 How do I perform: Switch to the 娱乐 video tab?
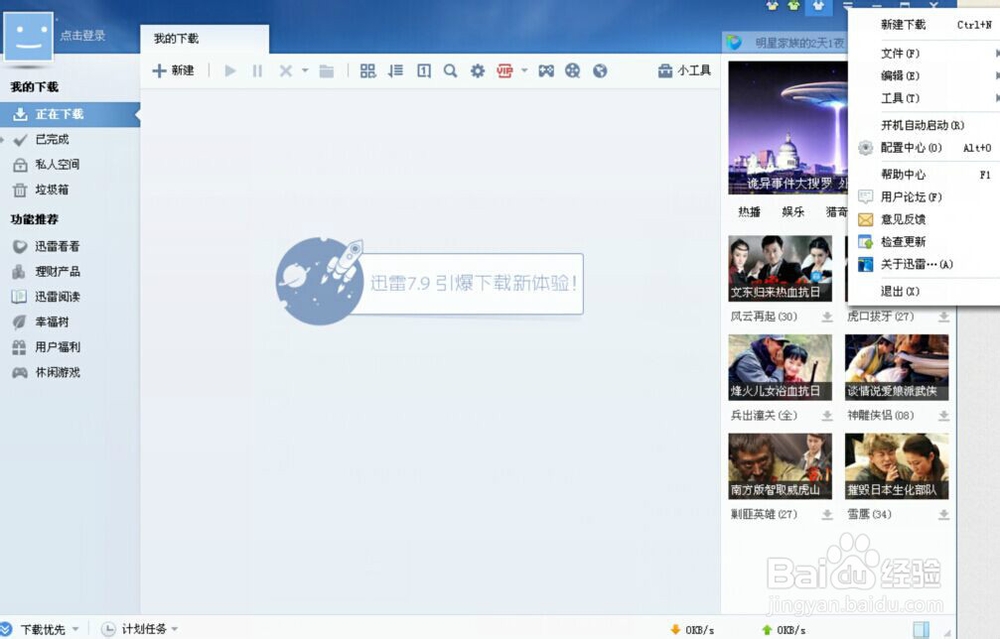[793, 212]
